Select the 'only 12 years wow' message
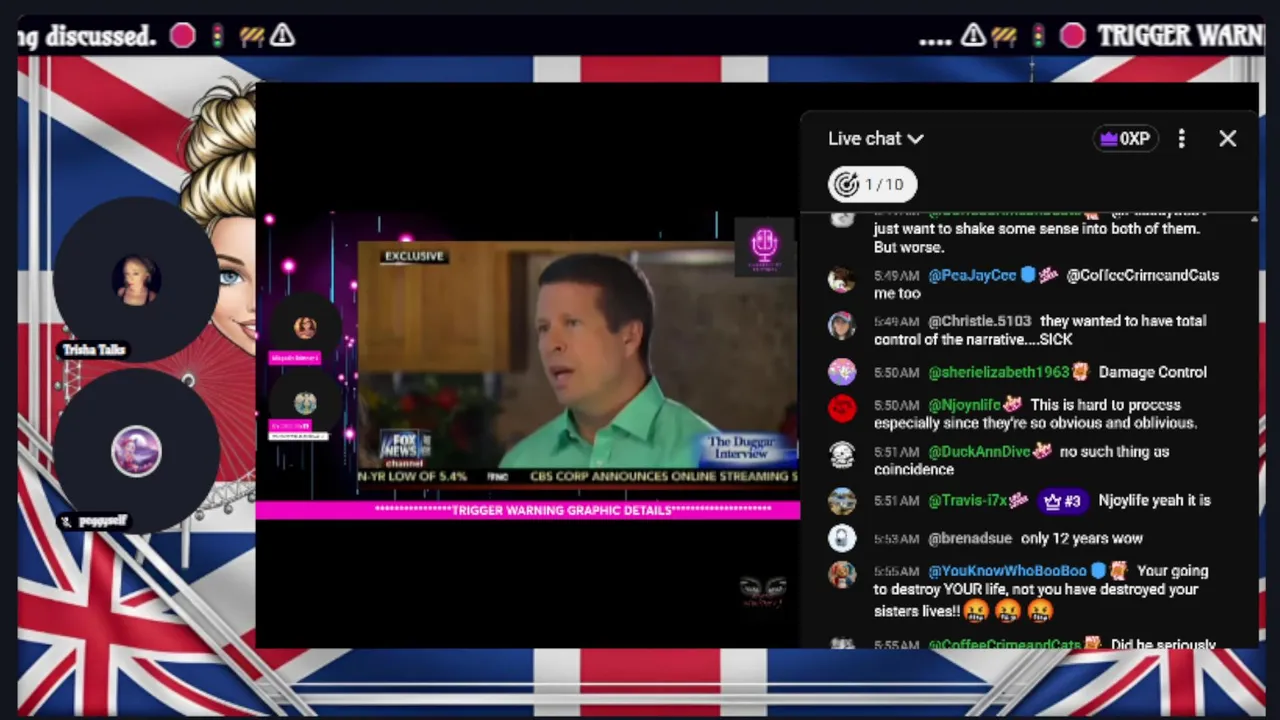Screen dimensions: 1280x720 tap(1081, 538)
